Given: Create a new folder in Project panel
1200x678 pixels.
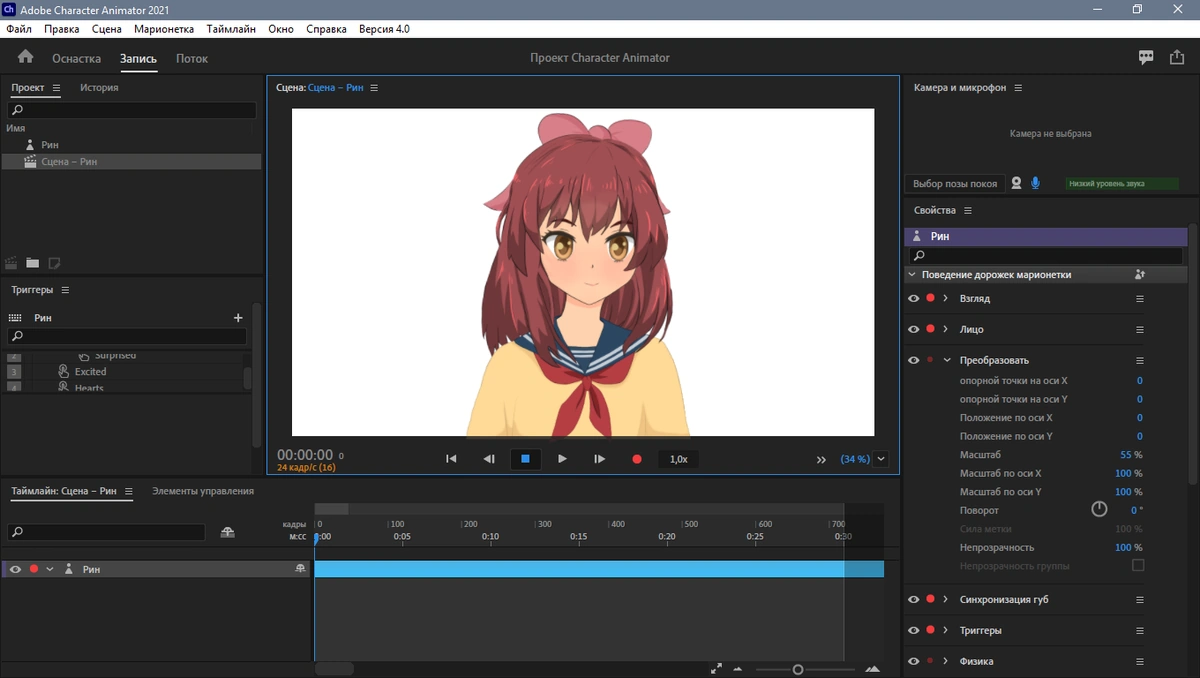Looking at the screenshot, I should point(33,263).
